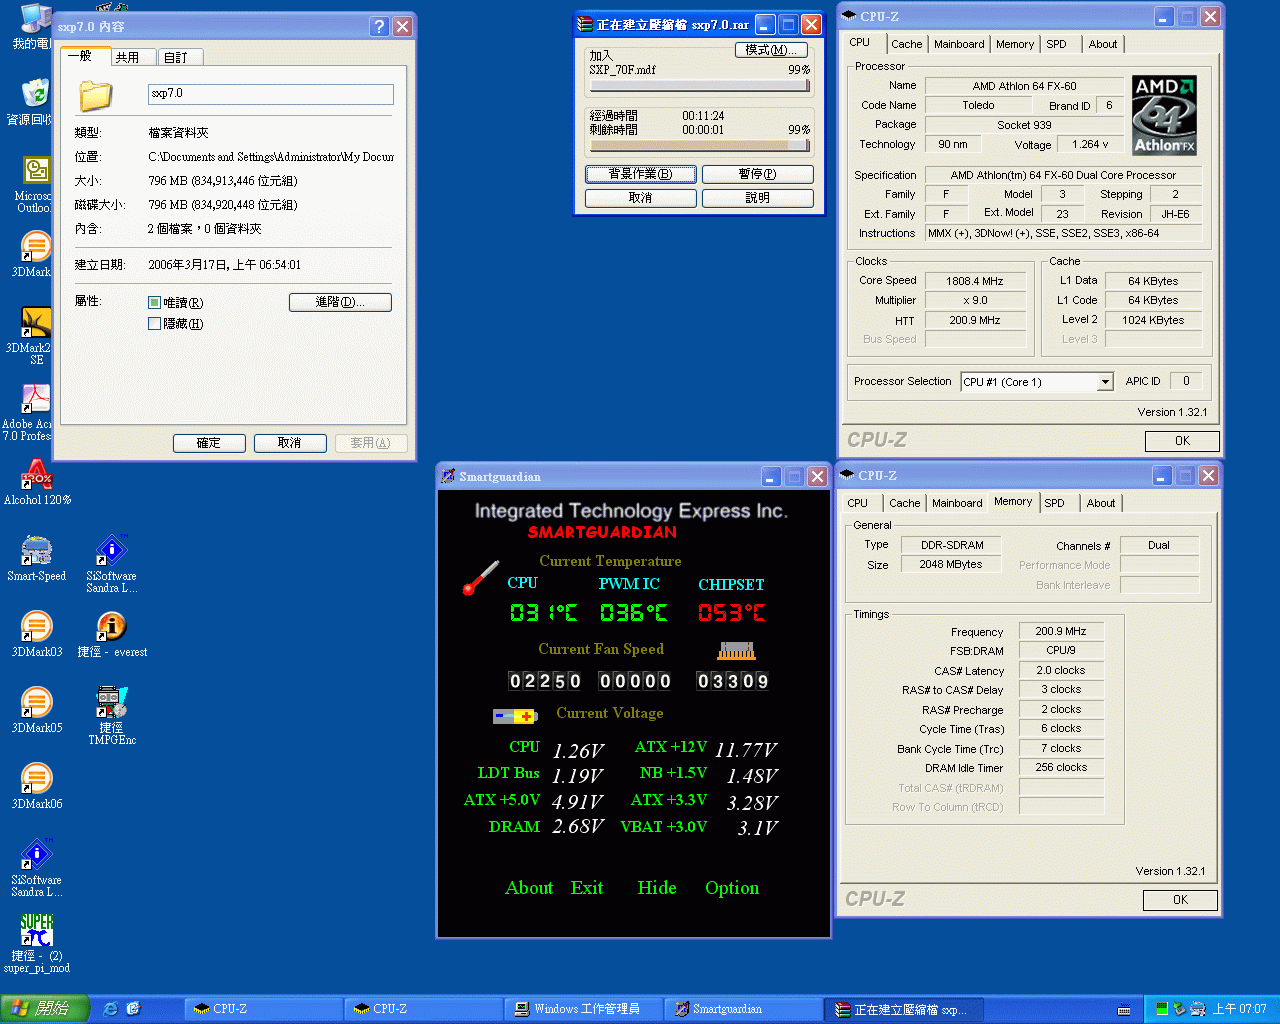Click the orange fan icon above chipset speed
Viewport: 1280px width, 1024px height.
736,651
